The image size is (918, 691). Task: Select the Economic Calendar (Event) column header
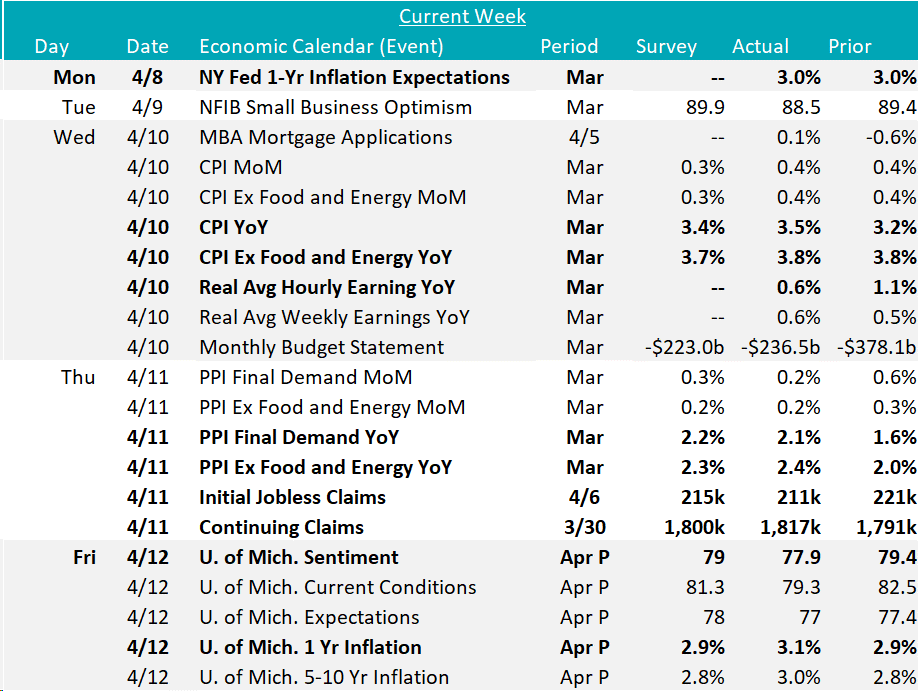[321, 47]
